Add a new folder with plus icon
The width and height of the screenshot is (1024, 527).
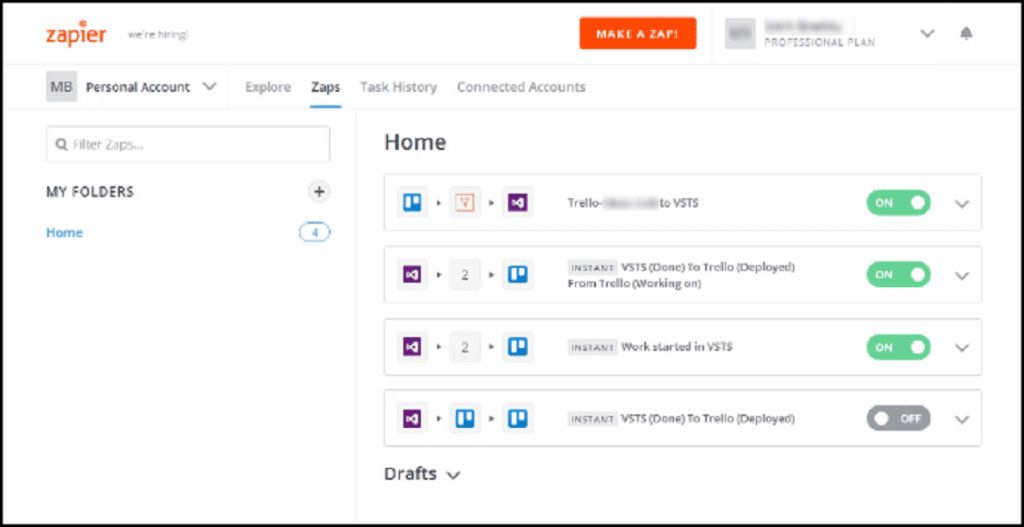click(x=318, y=191)
